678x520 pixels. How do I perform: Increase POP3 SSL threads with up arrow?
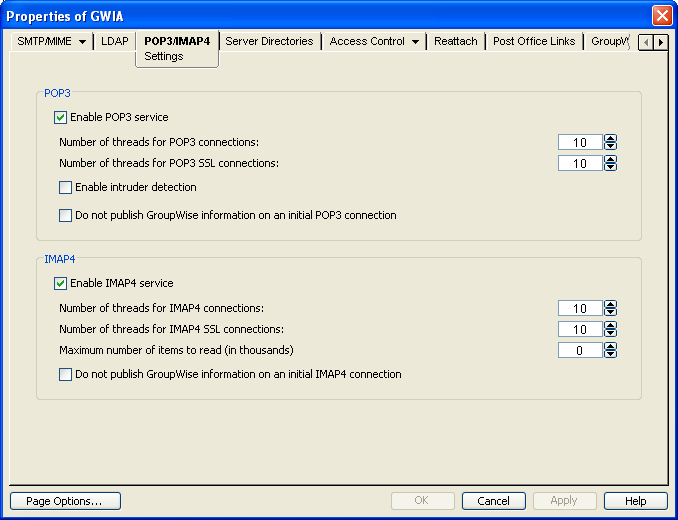(610, 160)
